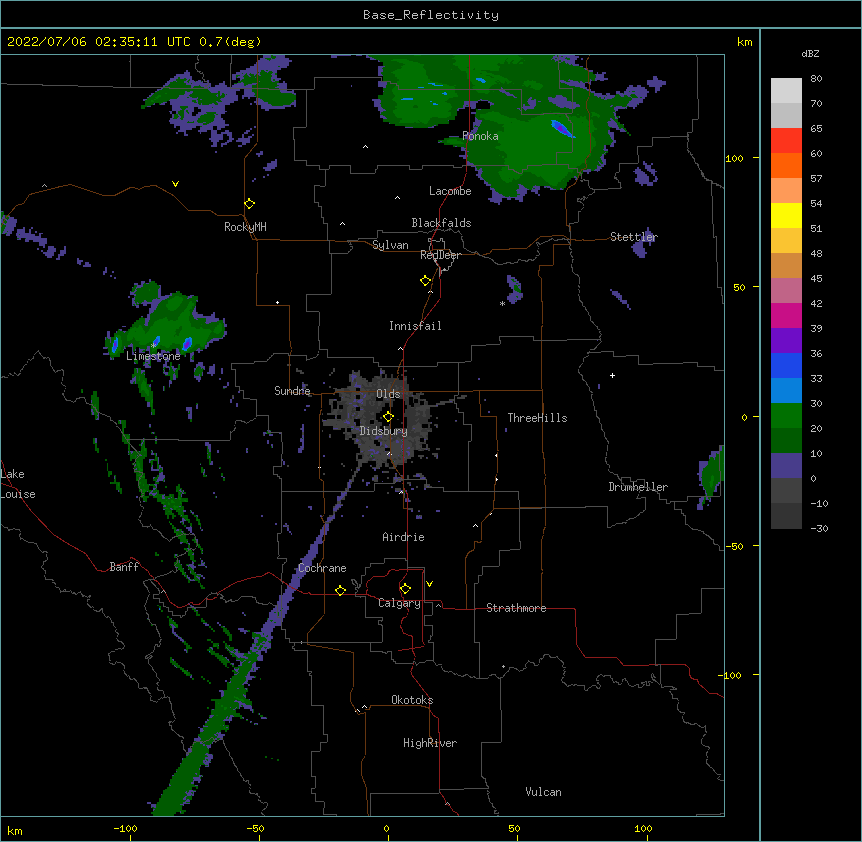Click the white plus marker north of Drumheller
This screenshot has height=842, width=862.
612,375
